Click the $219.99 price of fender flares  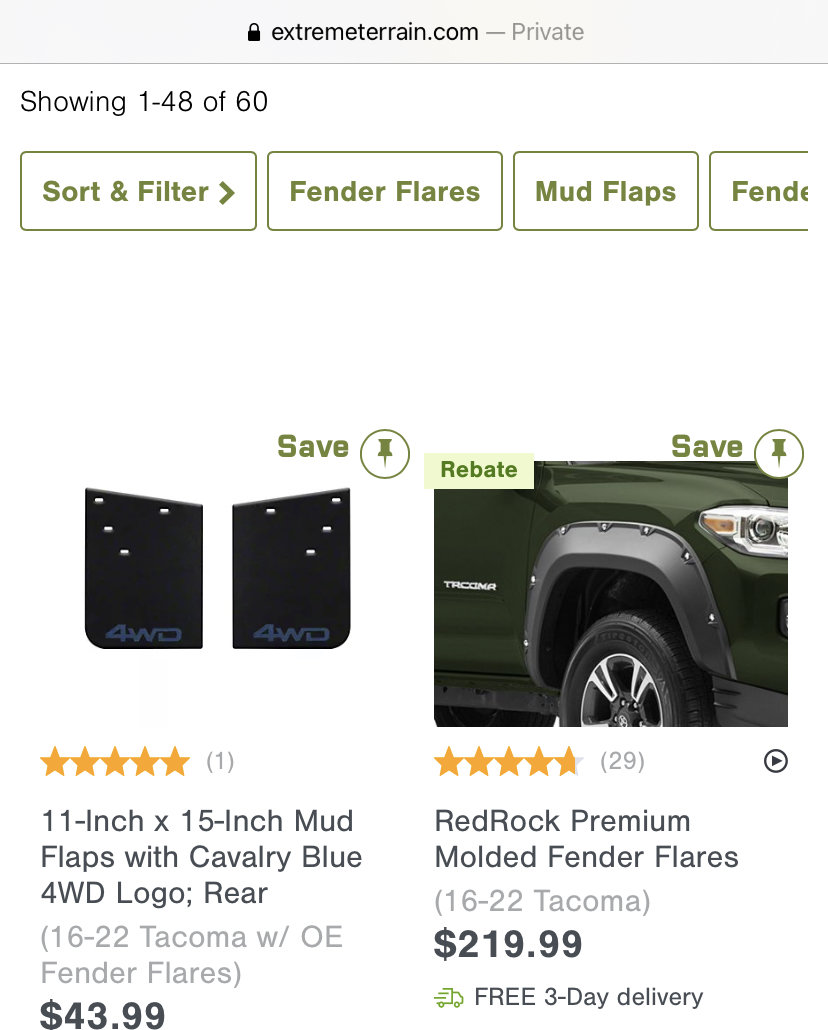click(508, 944)
